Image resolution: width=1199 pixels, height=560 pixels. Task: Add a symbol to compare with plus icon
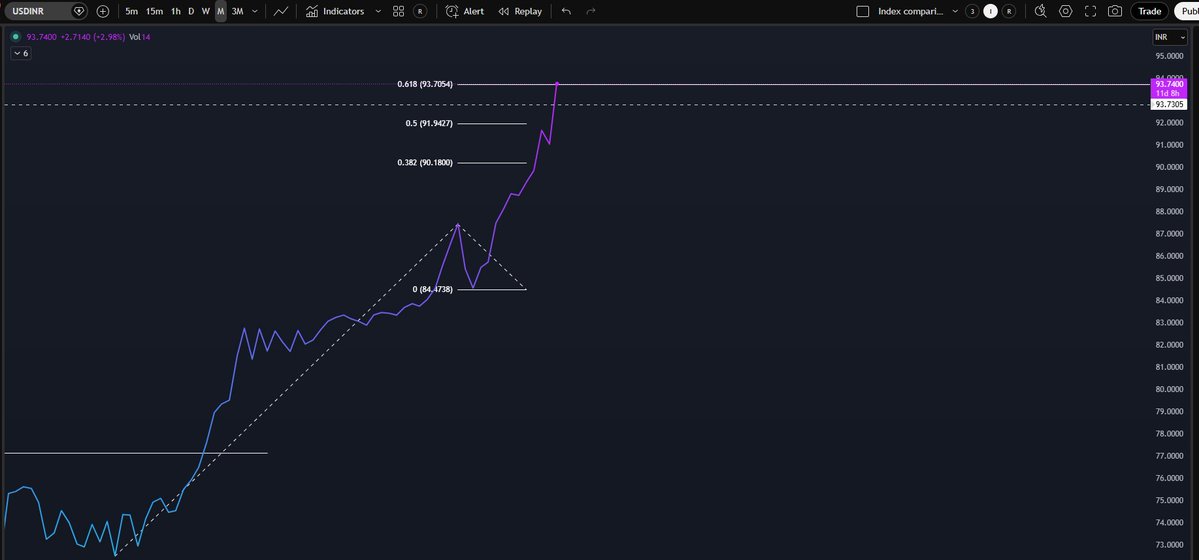coord(103,11)
